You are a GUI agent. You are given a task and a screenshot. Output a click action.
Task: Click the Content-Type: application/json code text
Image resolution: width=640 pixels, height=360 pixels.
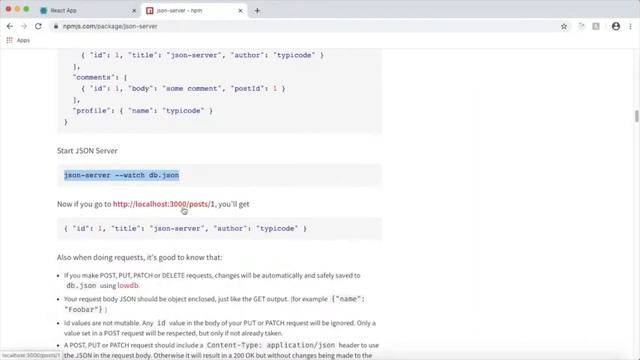[271, 345]
